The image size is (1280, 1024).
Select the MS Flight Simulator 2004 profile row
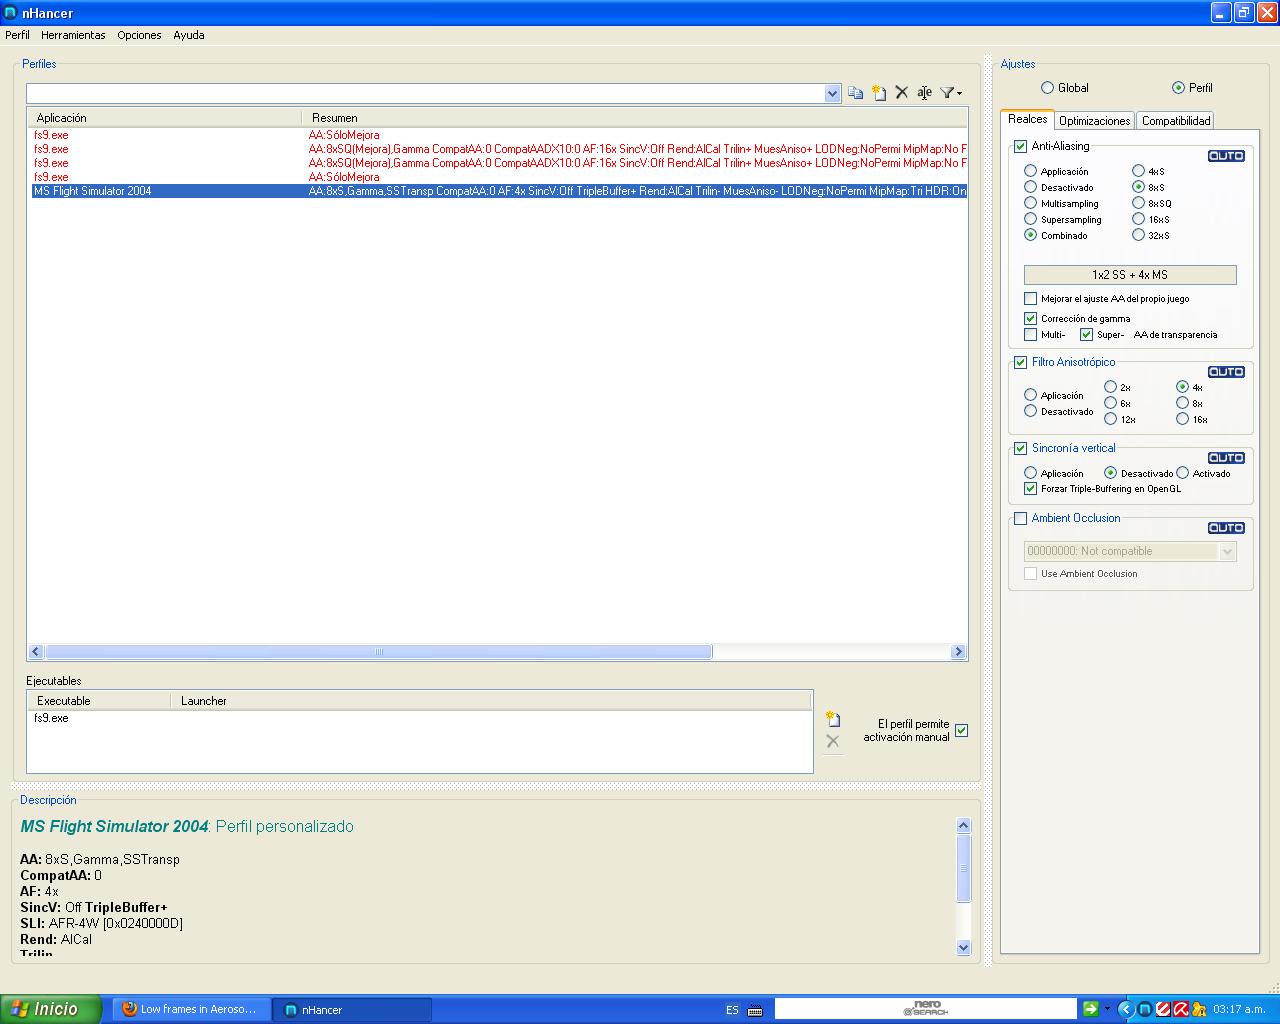click(499, 191)
